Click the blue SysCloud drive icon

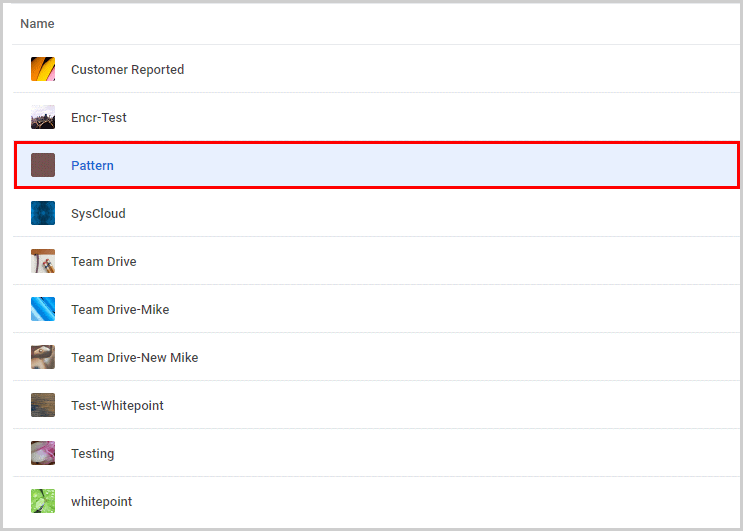click(43, 213)
